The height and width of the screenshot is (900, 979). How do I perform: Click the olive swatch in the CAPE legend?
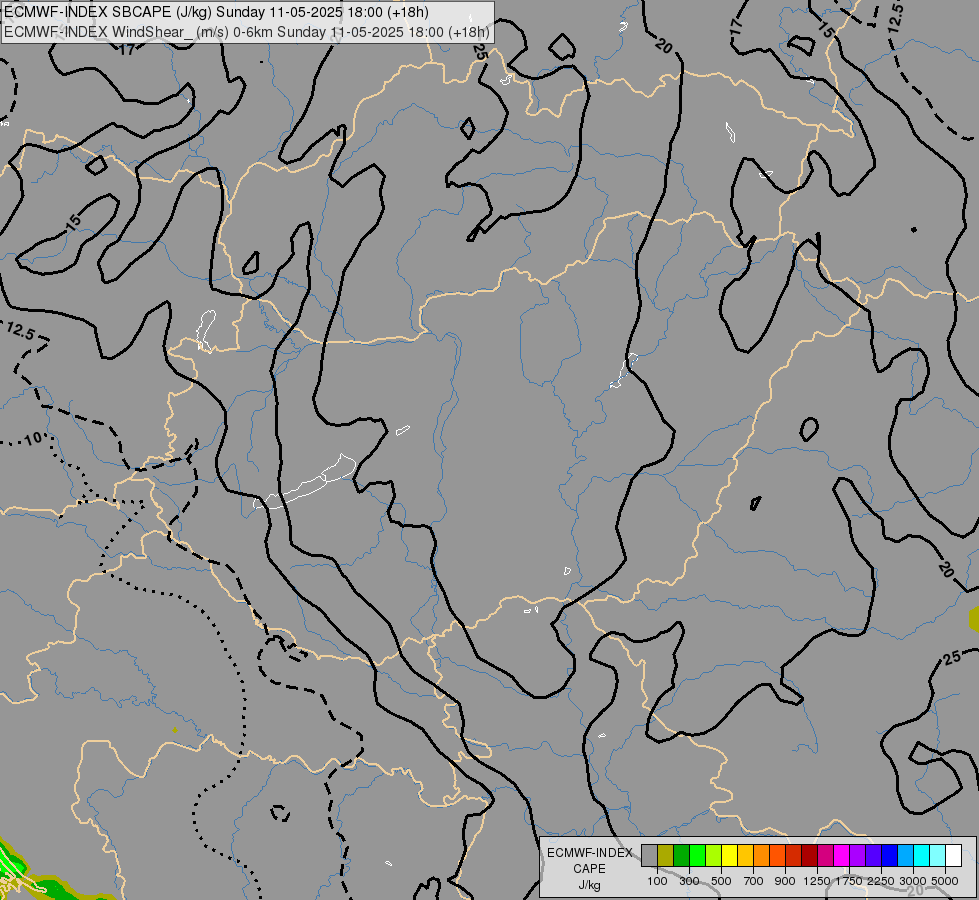pos(666,855)
